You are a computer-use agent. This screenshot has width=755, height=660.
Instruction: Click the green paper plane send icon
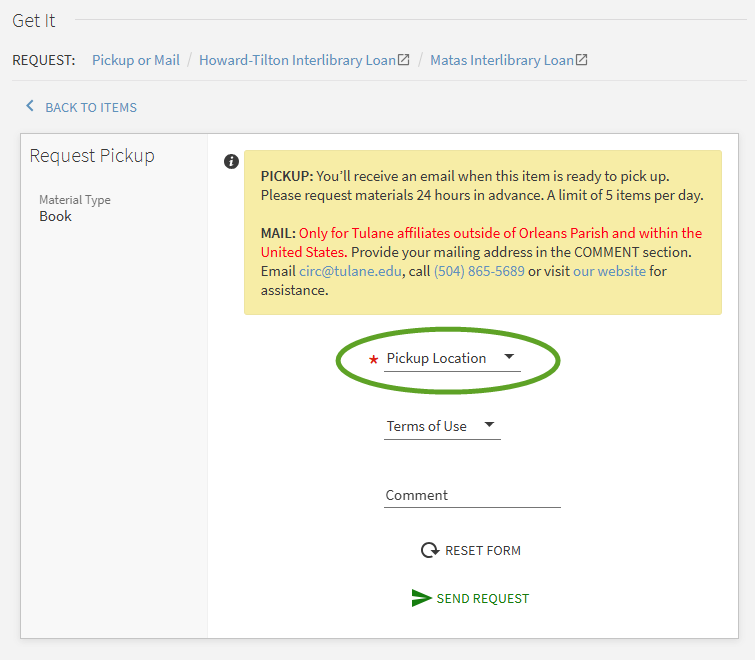421,598
